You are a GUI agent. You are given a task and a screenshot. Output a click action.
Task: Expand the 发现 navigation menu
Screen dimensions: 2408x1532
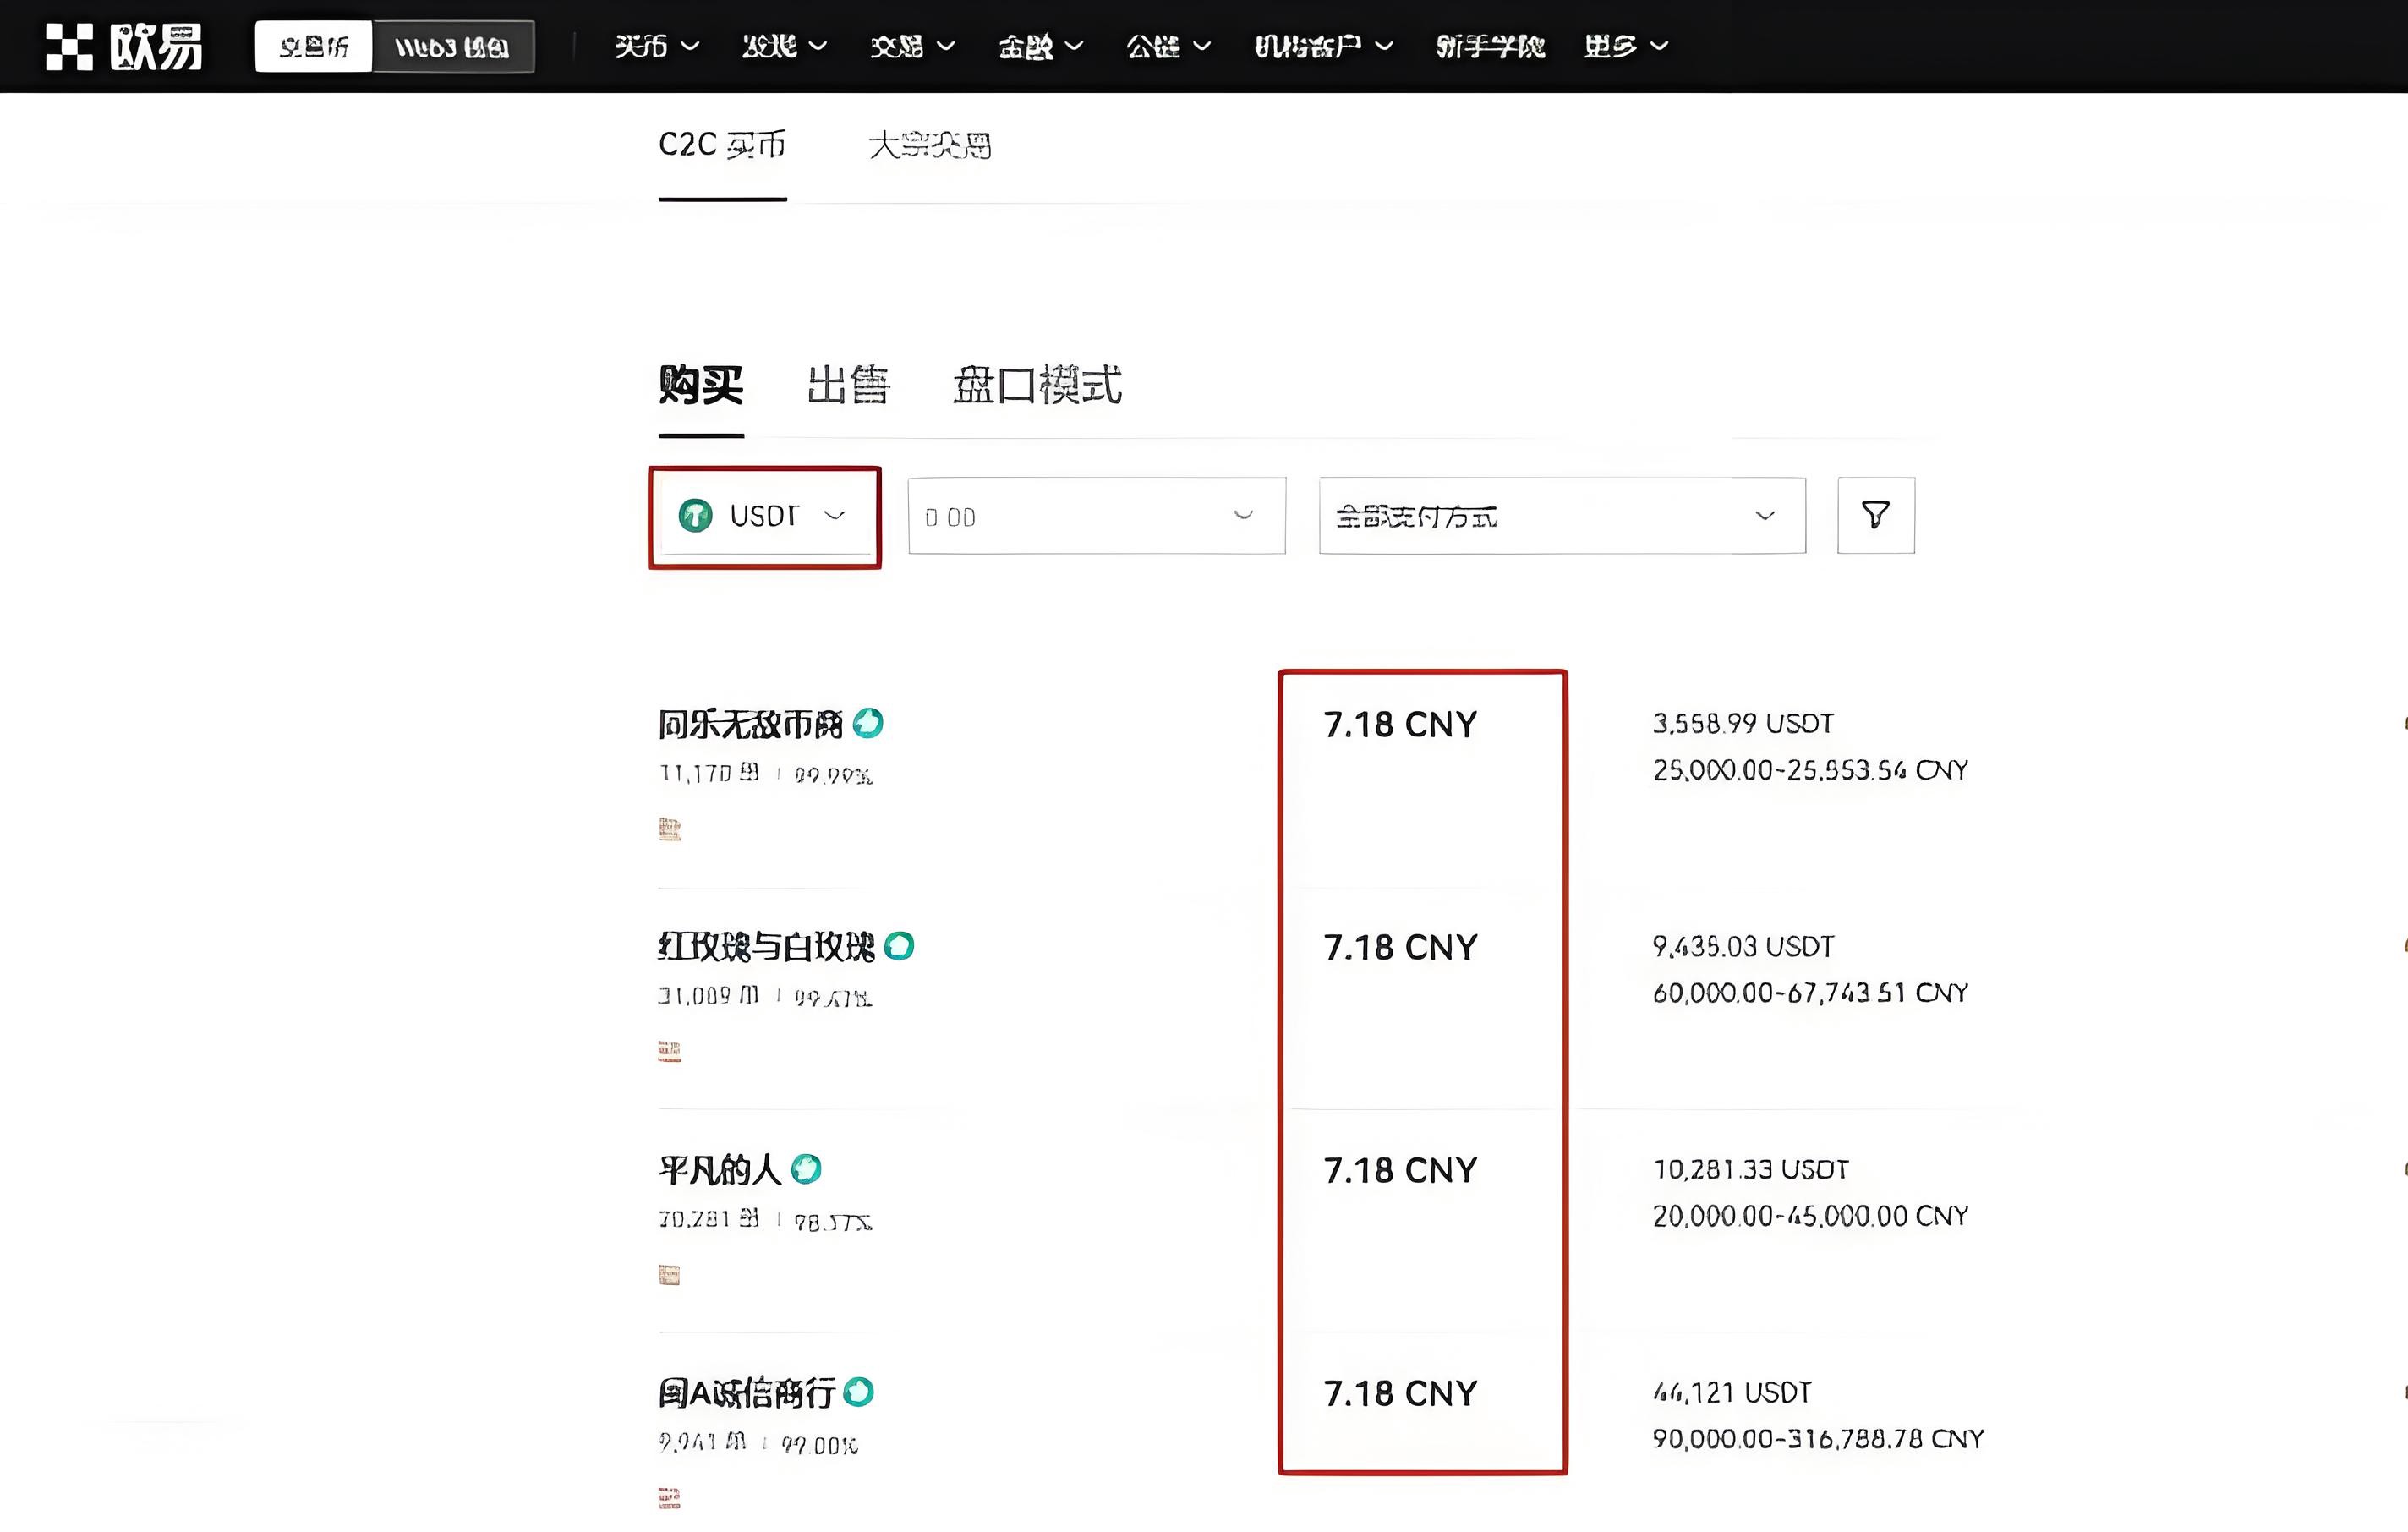[784, 46]
